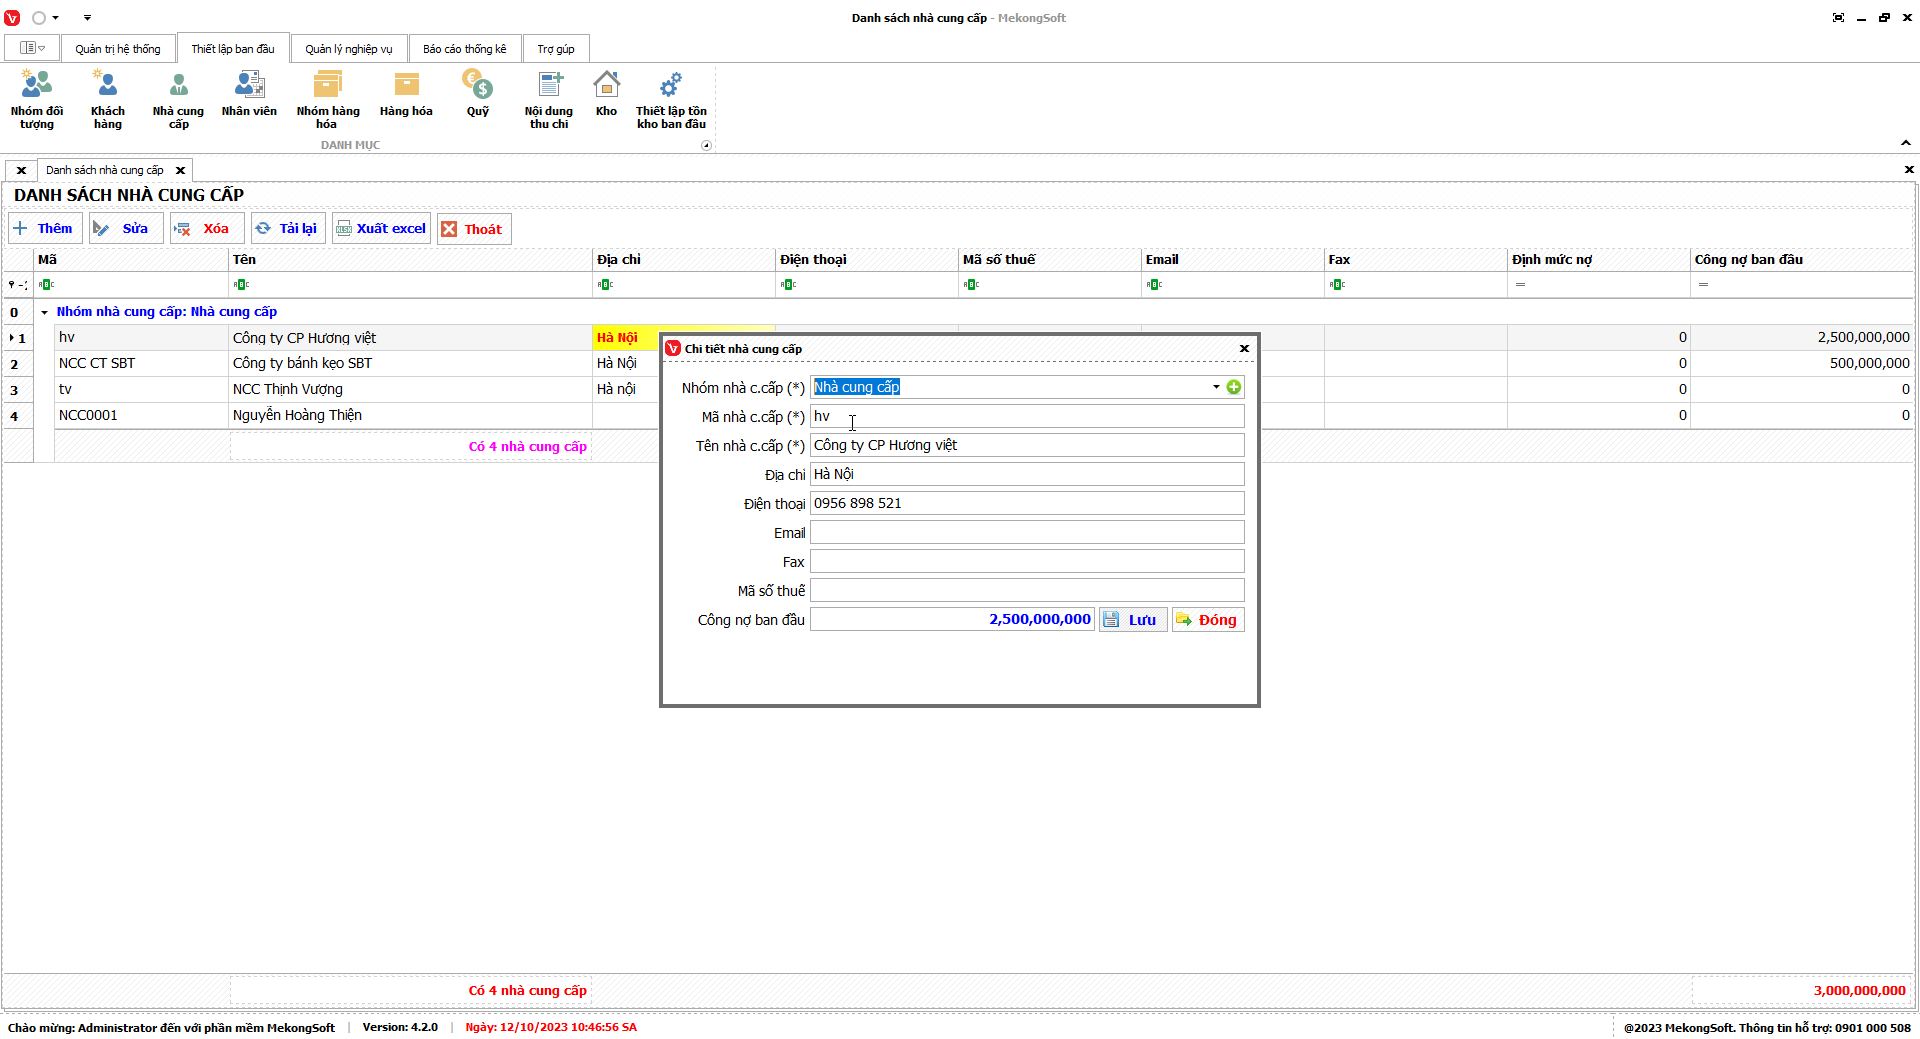Click the Mã số thuế input field
This screenshot has width=1920, height=1039.
tap(1026, 591)
